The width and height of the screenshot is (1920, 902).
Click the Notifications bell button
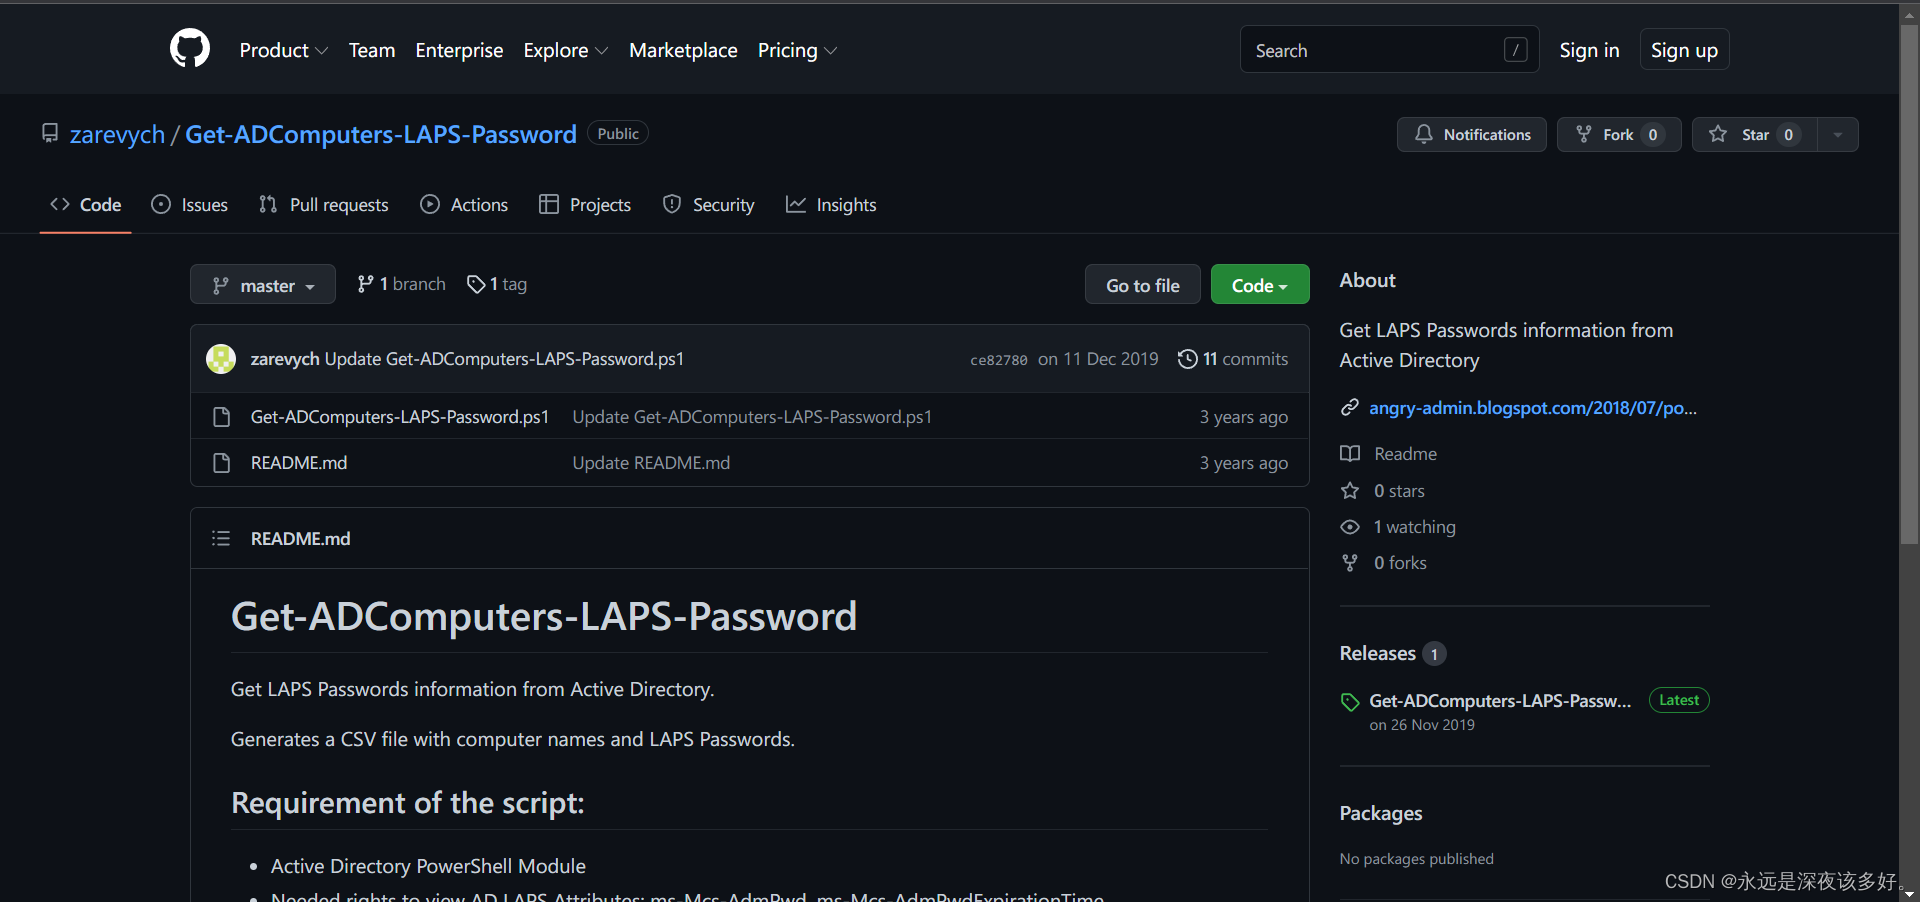[1471, 134]
